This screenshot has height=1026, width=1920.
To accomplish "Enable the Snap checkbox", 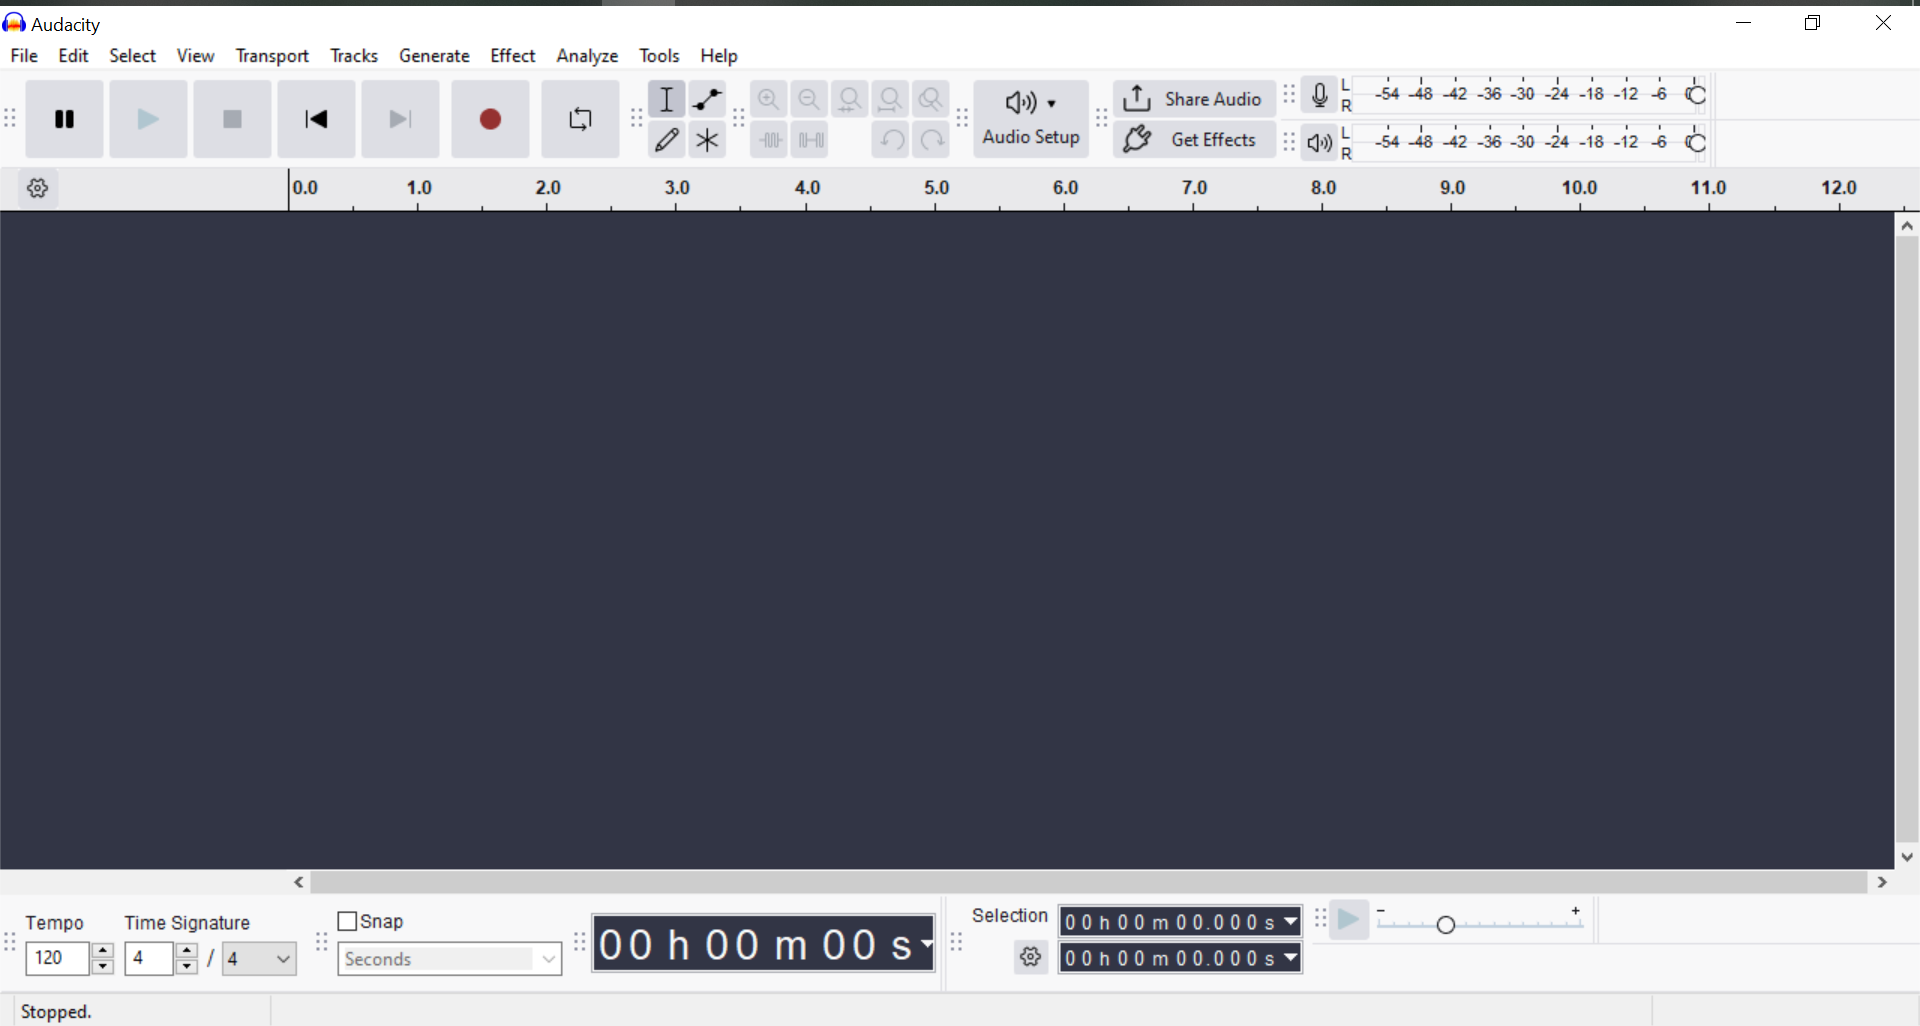I will 348,921.
